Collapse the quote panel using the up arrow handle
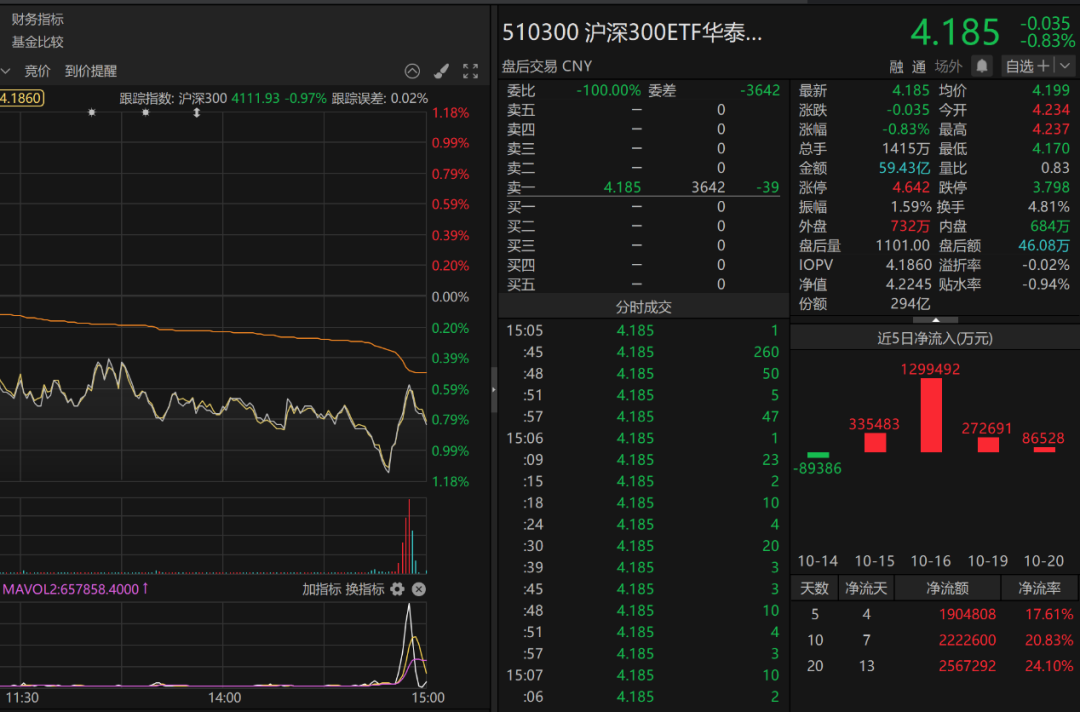The height and width of the screenshot is (712, 1080). tap(935, 320)
